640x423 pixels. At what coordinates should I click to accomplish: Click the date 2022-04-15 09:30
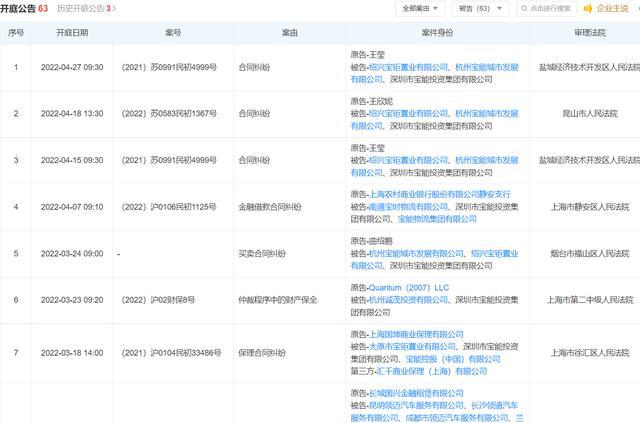coord(72,160)
